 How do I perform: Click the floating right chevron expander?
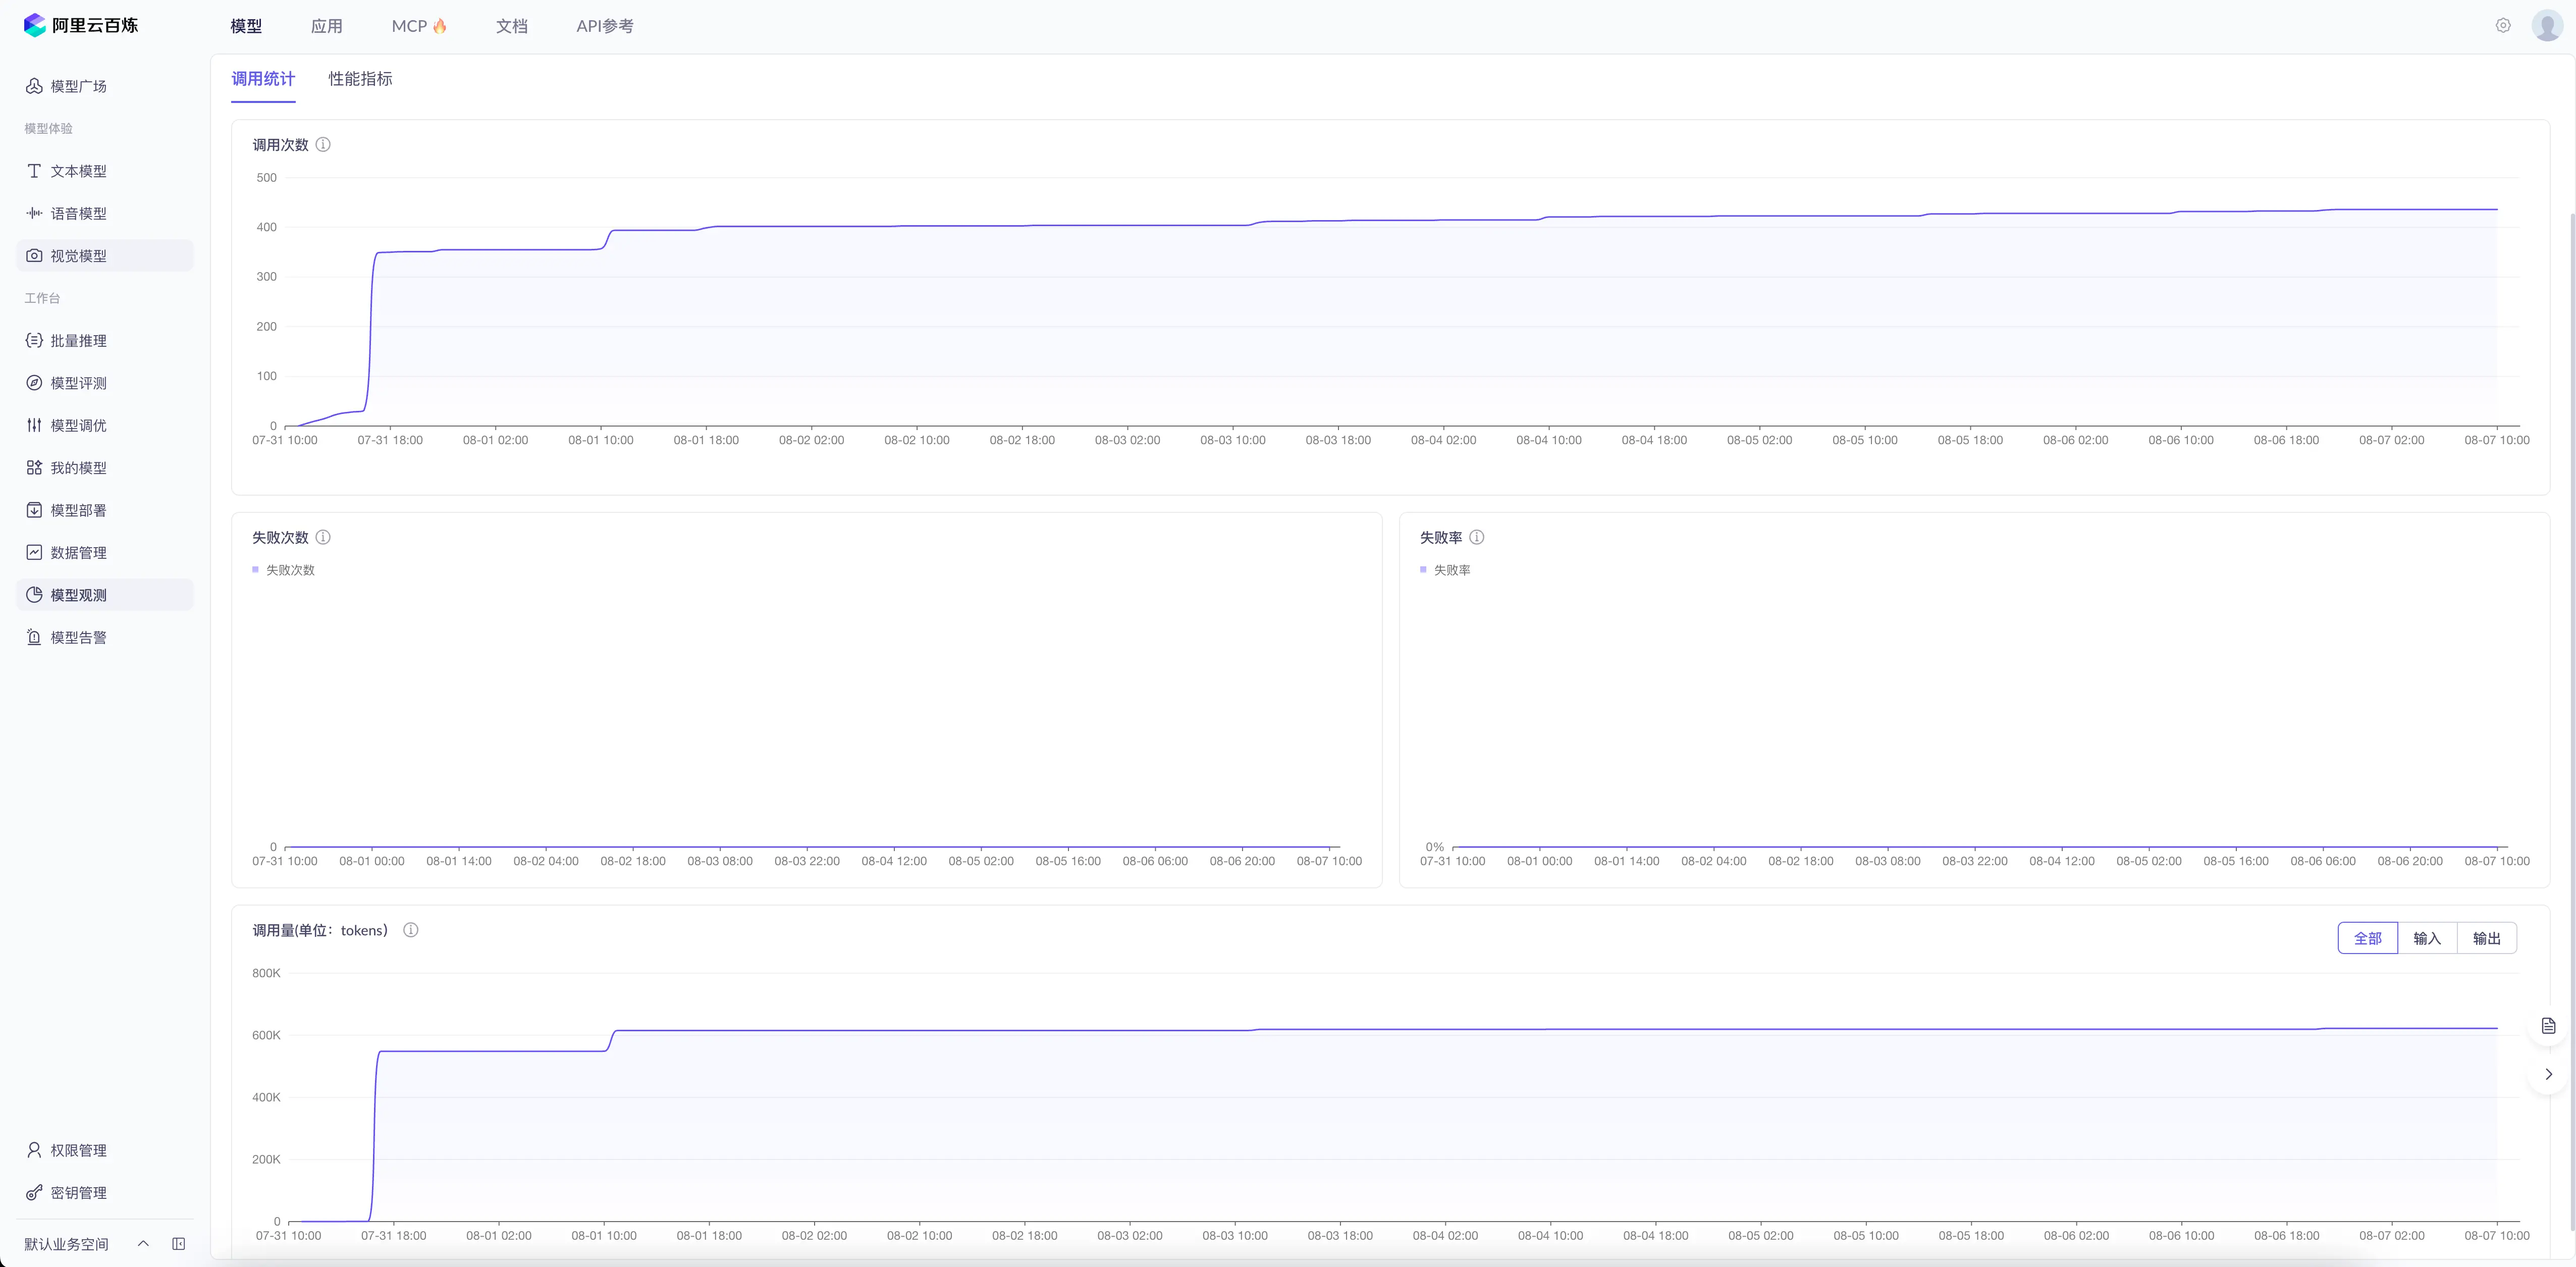(x=2549, y=1074)
